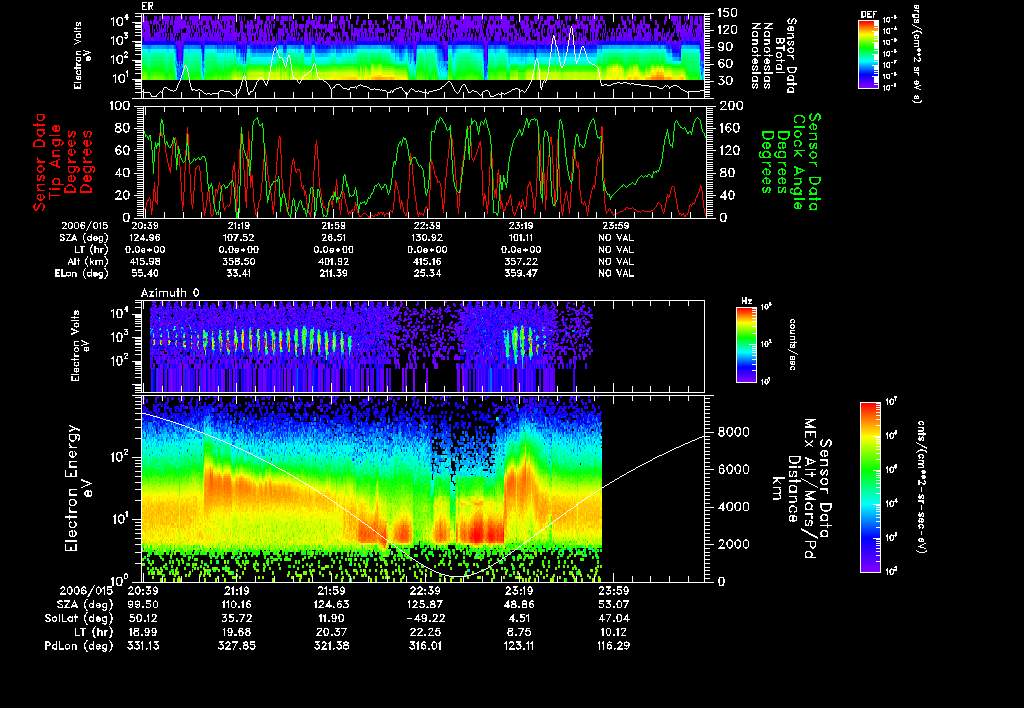This screenshot has width=1024, height=708.
Task: Select SolLat value 50.12
Action: click(x=143, y=619)
